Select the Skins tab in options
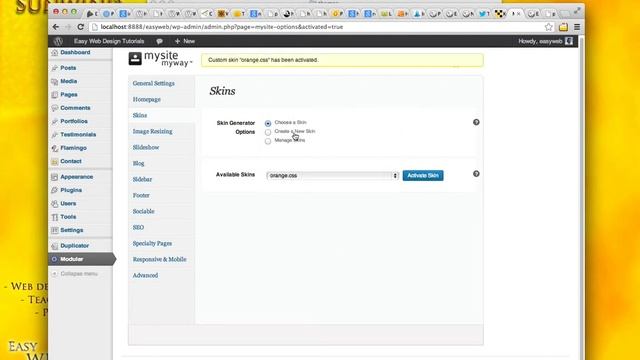640x360 pixels. (140, 116)
